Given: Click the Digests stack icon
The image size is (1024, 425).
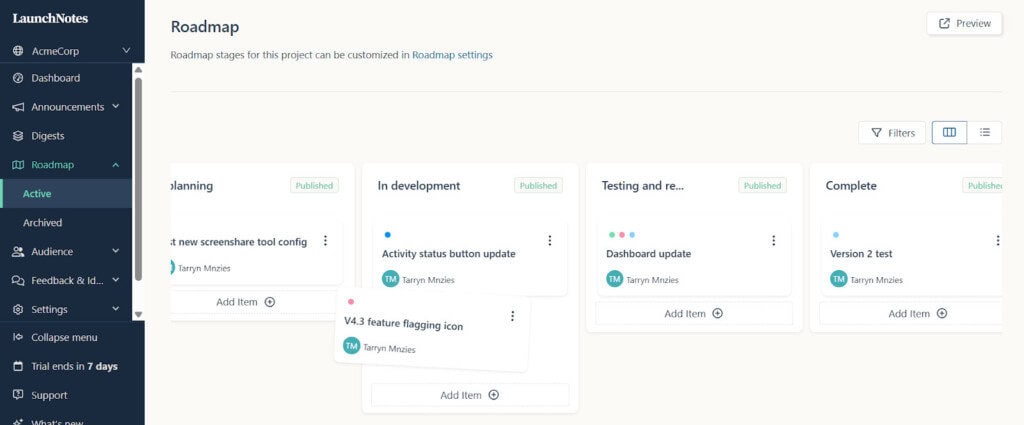Looking at the screenshot, I should (18, 136).
